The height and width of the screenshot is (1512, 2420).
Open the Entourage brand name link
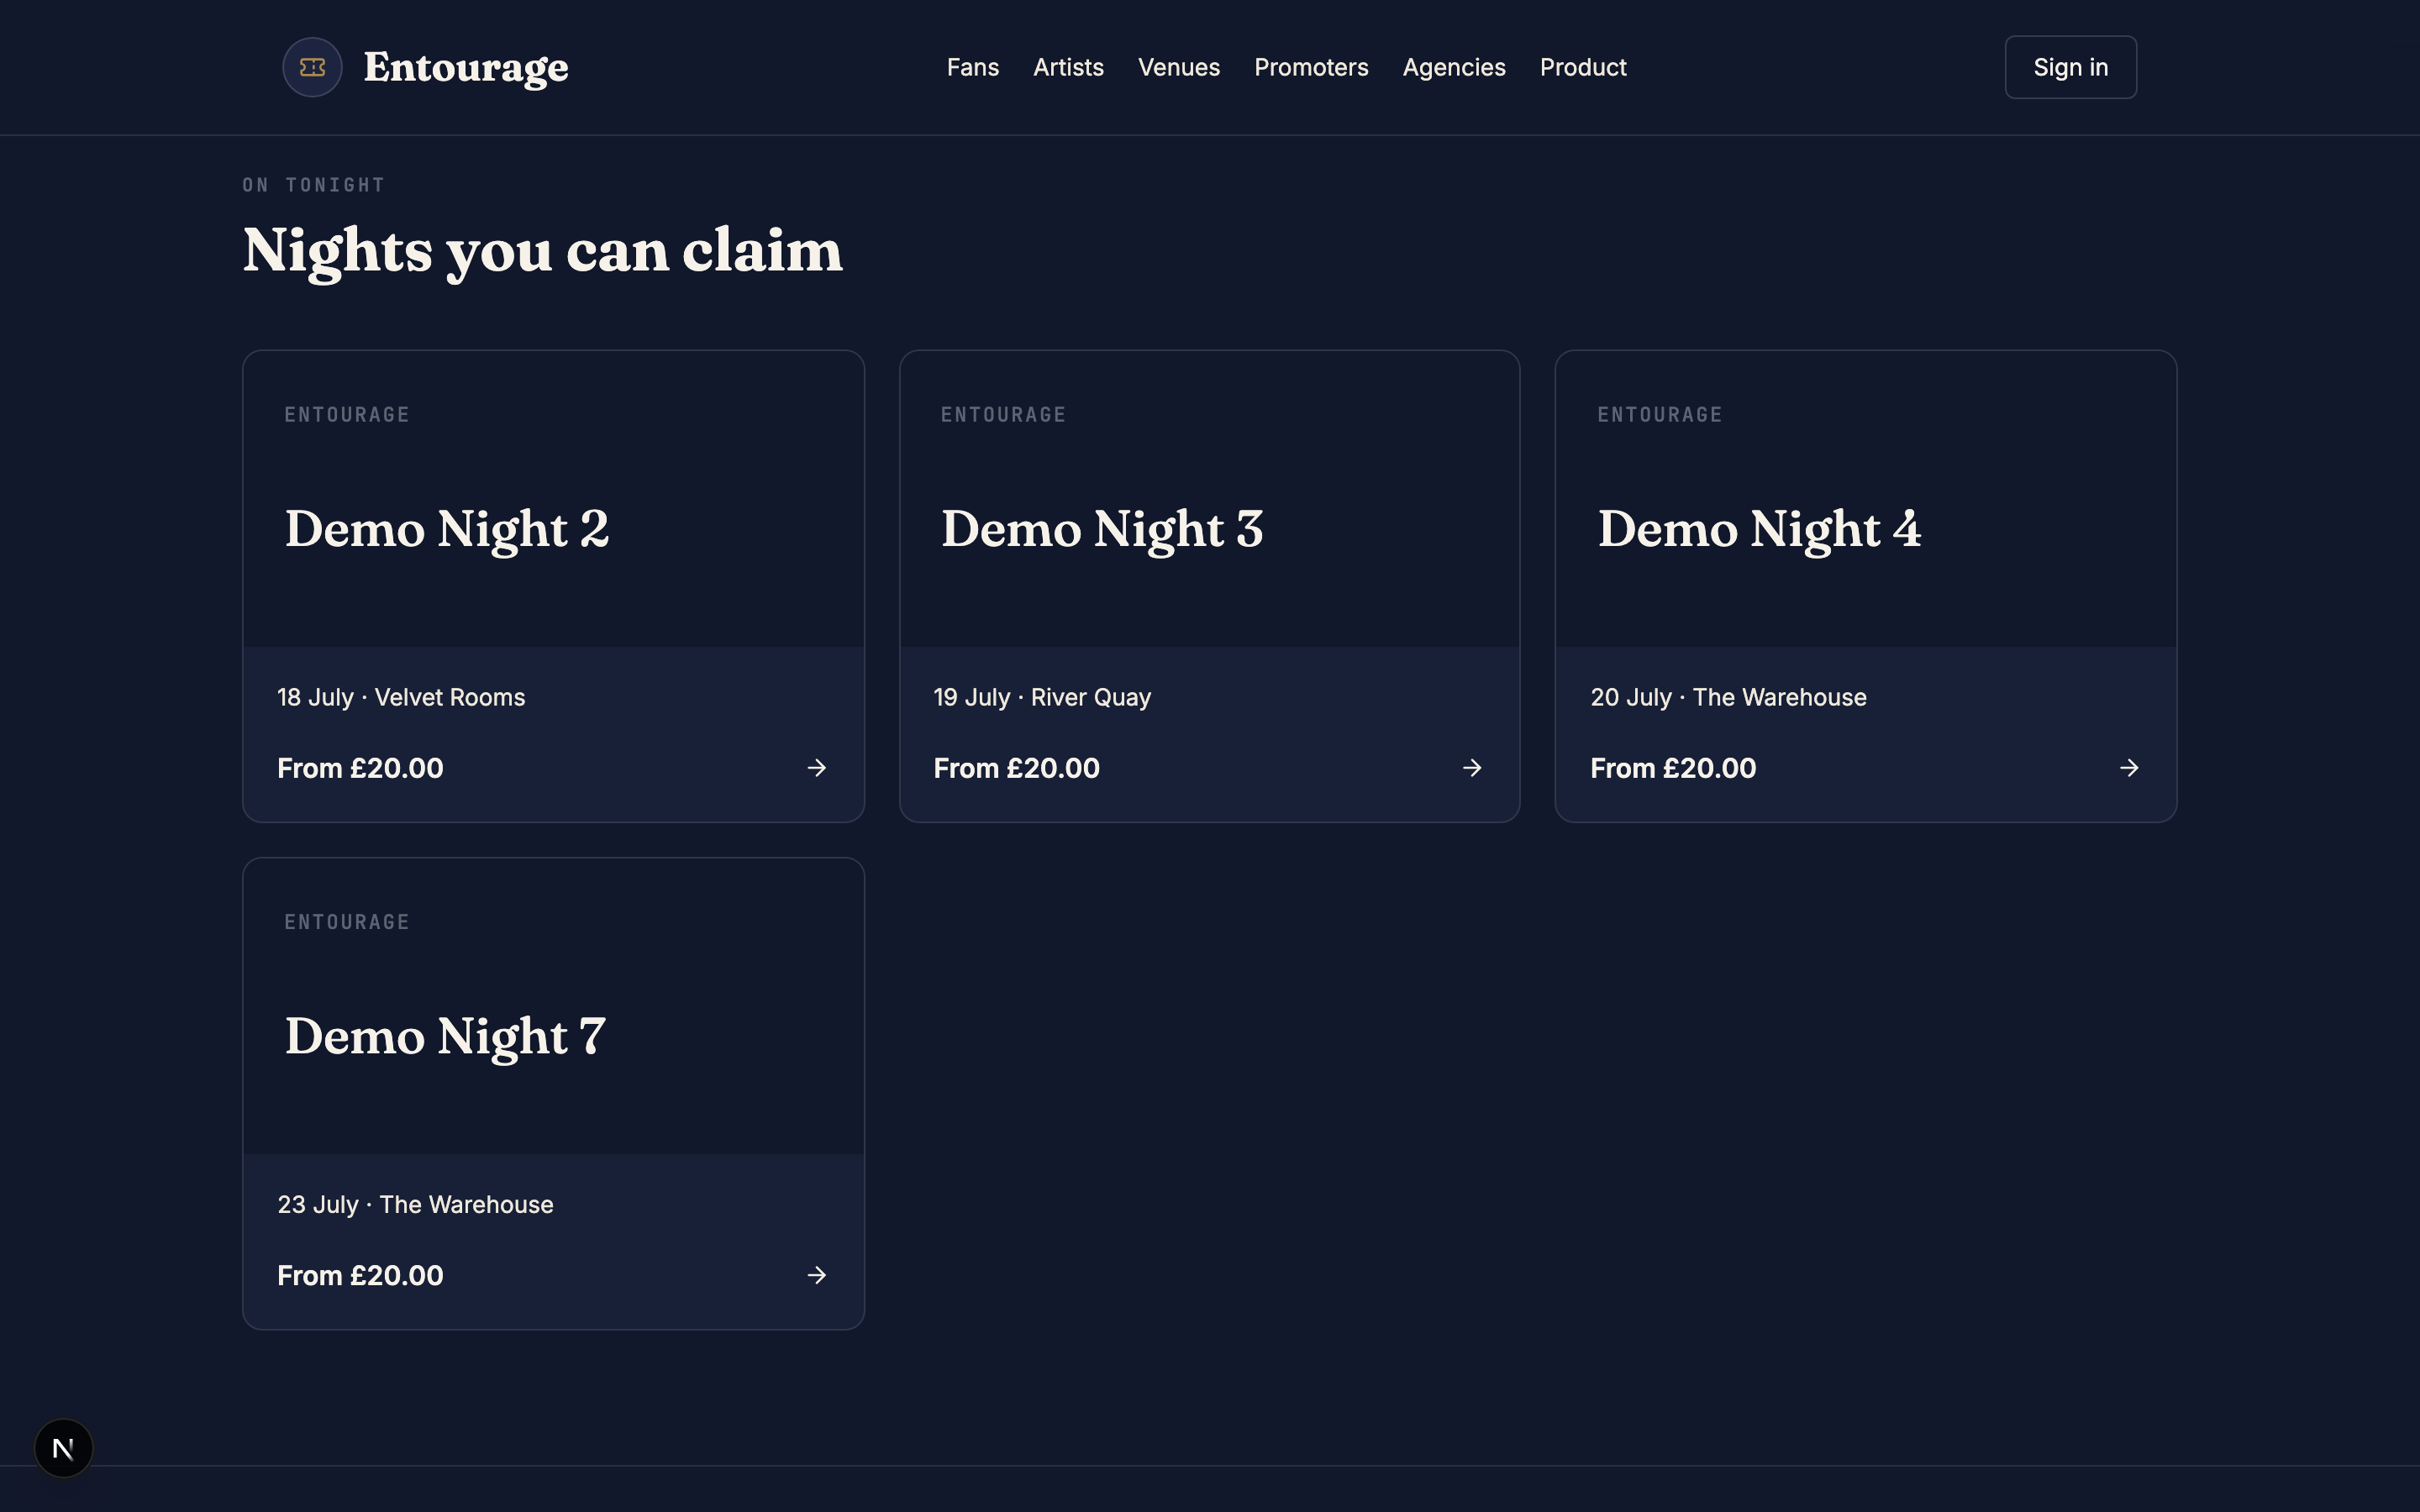point(466,68)
